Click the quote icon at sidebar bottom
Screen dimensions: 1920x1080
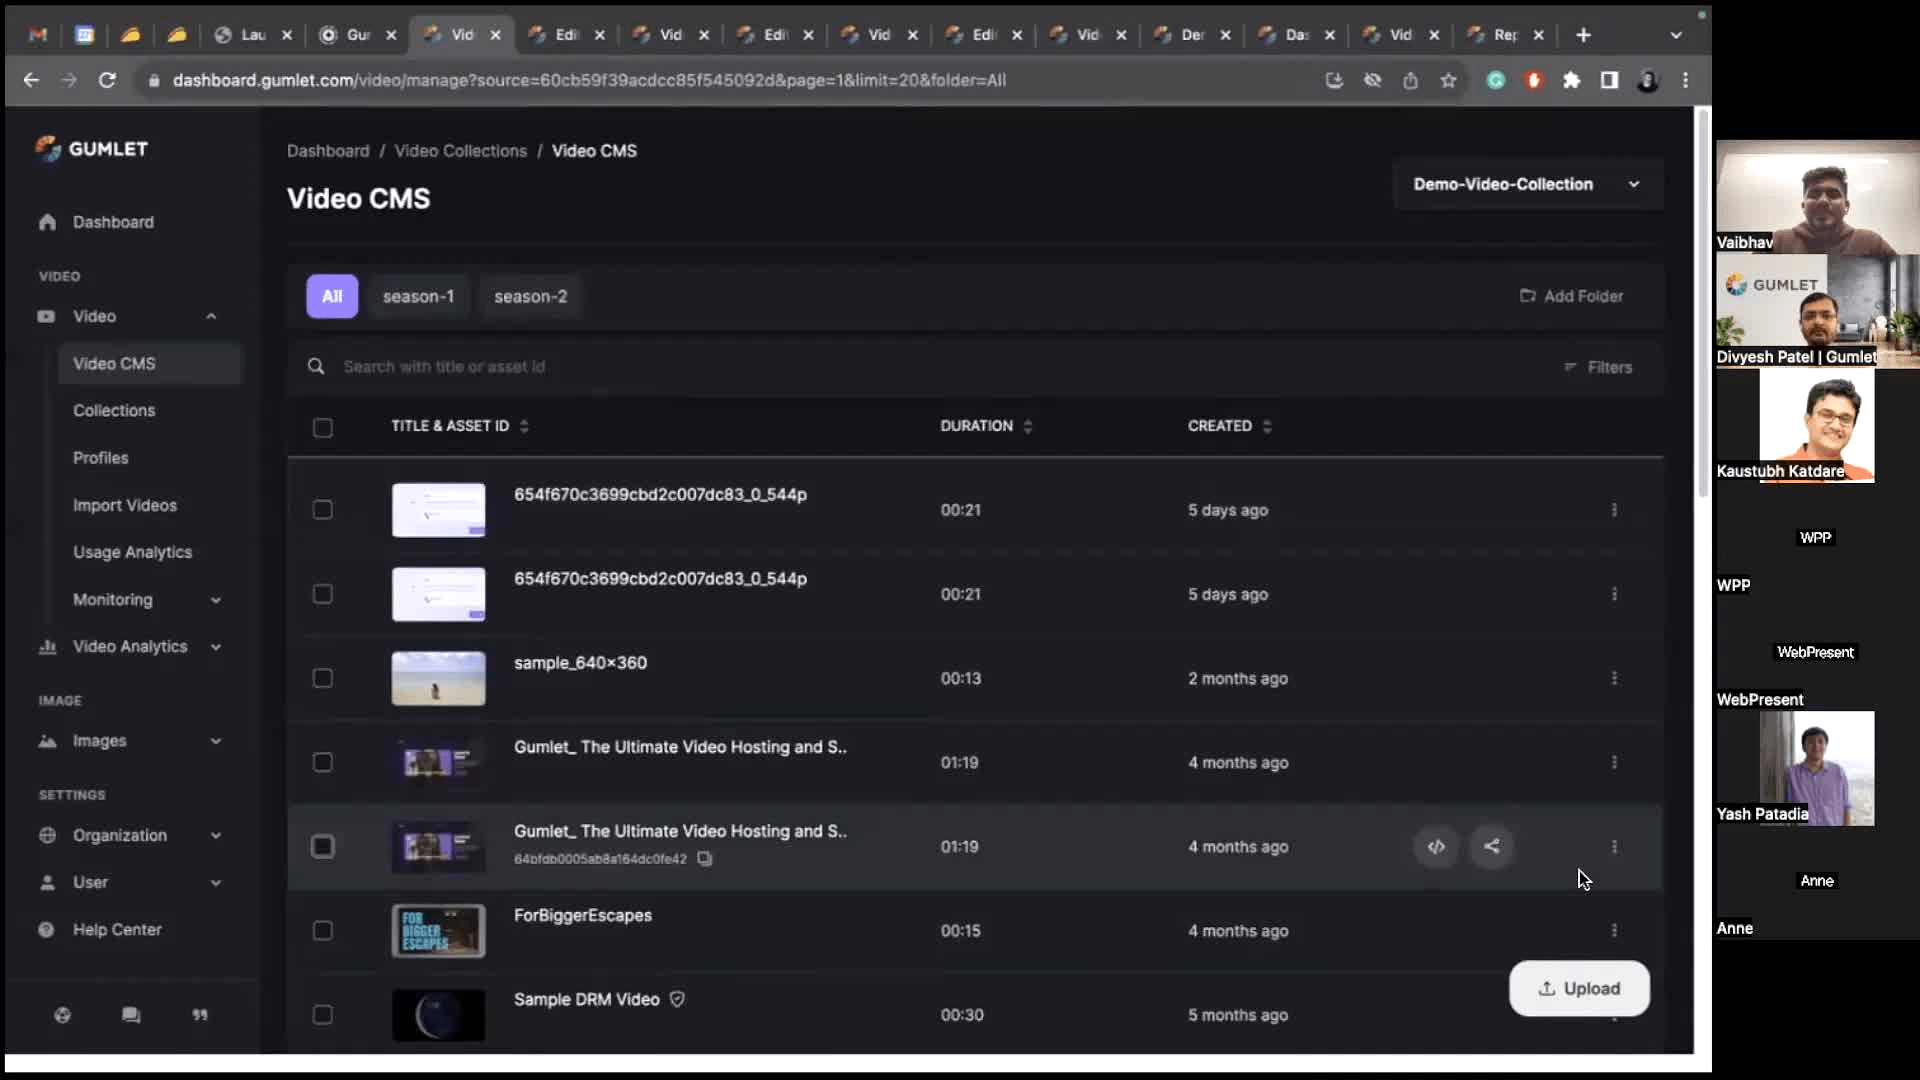coord(200,1015)
